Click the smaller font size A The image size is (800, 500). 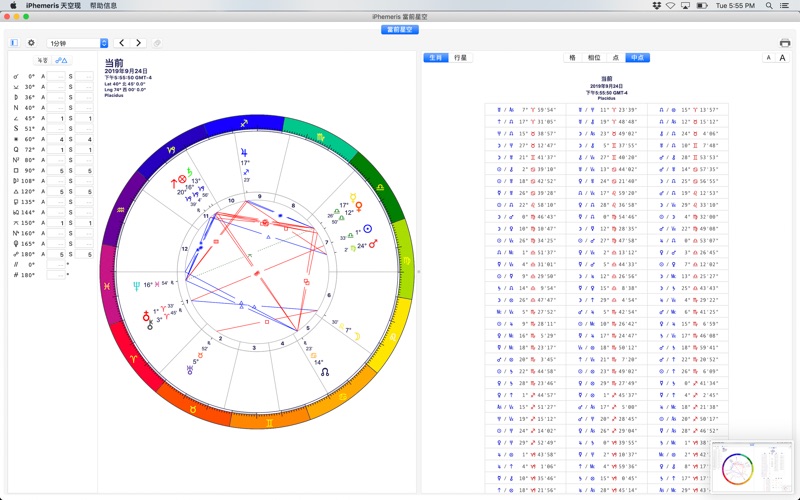(x=769, y=58)
